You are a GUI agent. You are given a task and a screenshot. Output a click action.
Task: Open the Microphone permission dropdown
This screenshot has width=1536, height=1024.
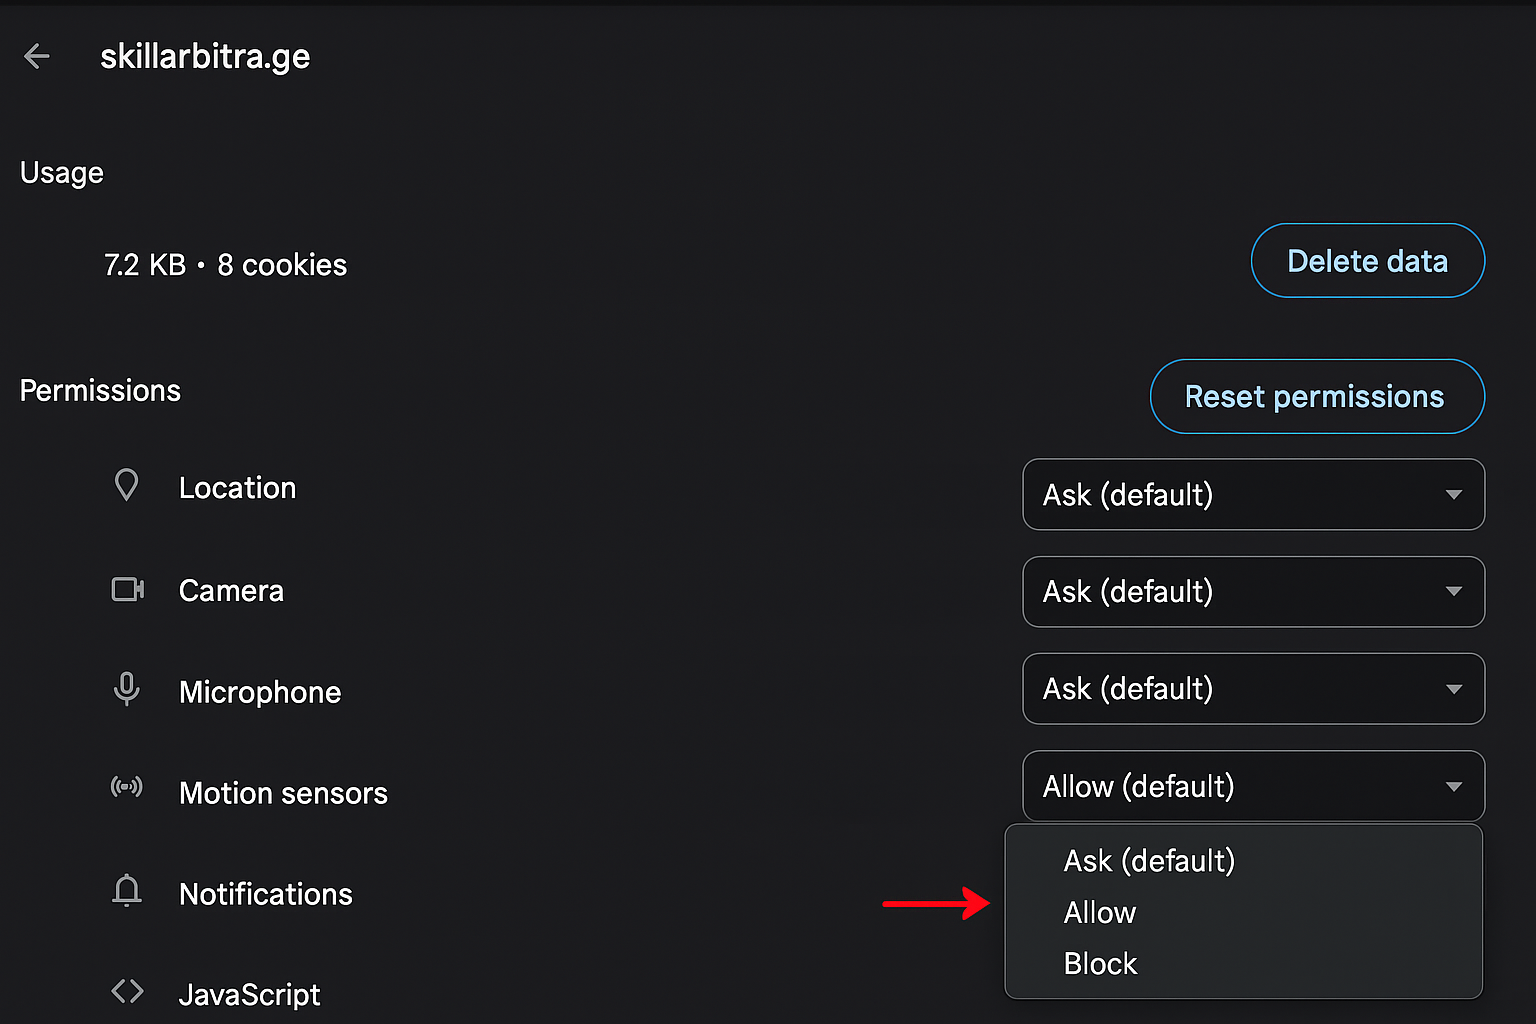pos(1253,688)
